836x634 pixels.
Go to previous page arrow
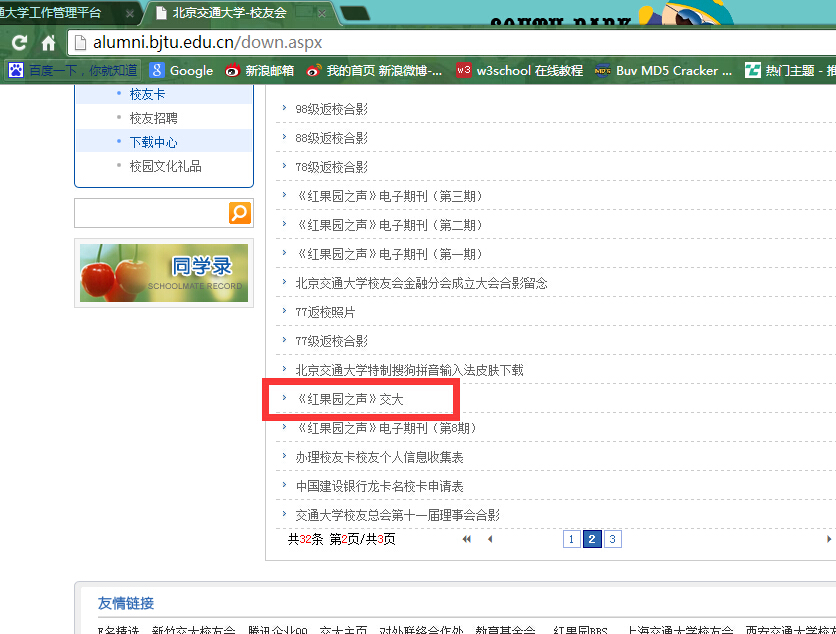489,539
